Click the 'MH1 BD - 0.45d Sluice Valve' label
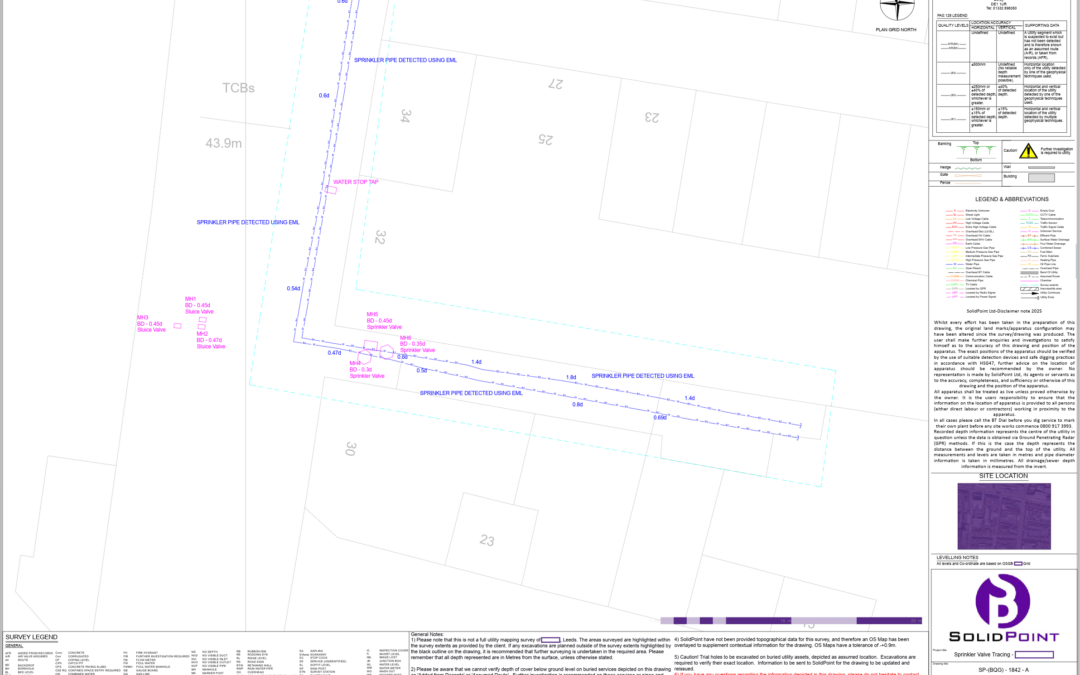This screenshot has height=675, width=1080. point(199,305)
